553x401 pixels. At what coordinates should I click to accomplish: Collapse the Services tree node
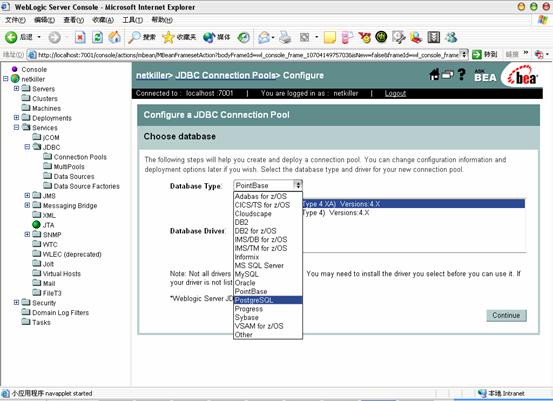pos(16,127)
